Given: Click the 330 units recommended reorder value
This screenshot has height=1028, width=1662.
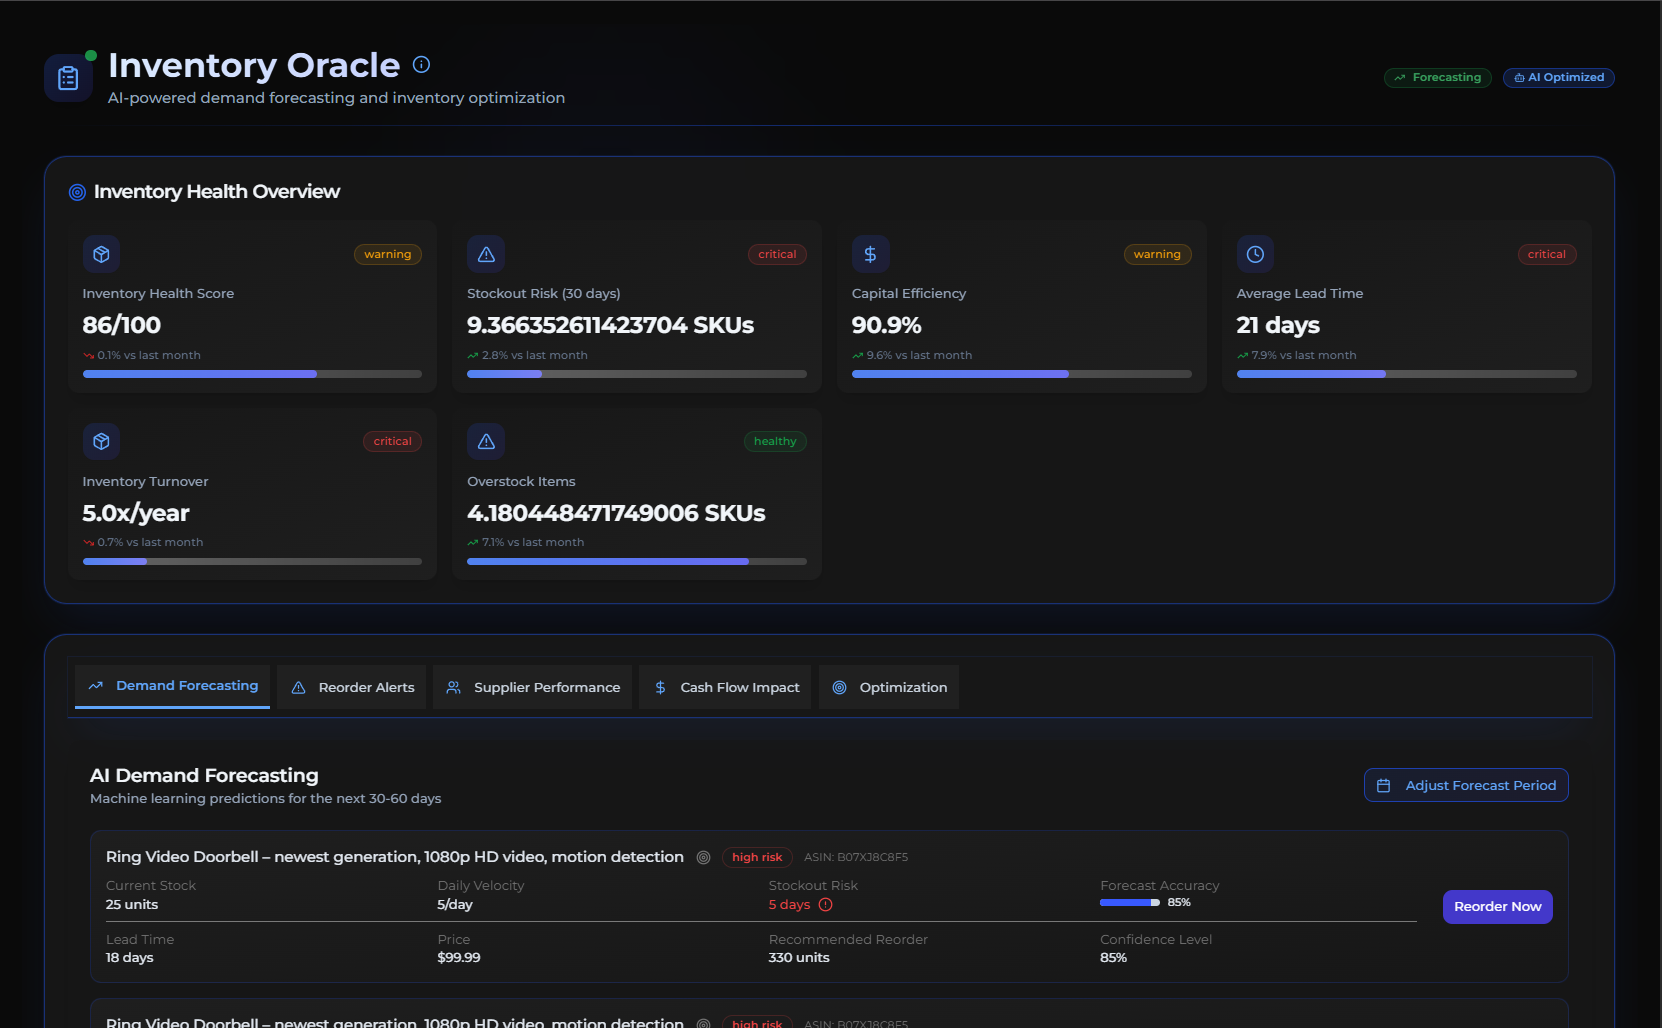Looking at the screenshot, I should click(x=799, y=958).
